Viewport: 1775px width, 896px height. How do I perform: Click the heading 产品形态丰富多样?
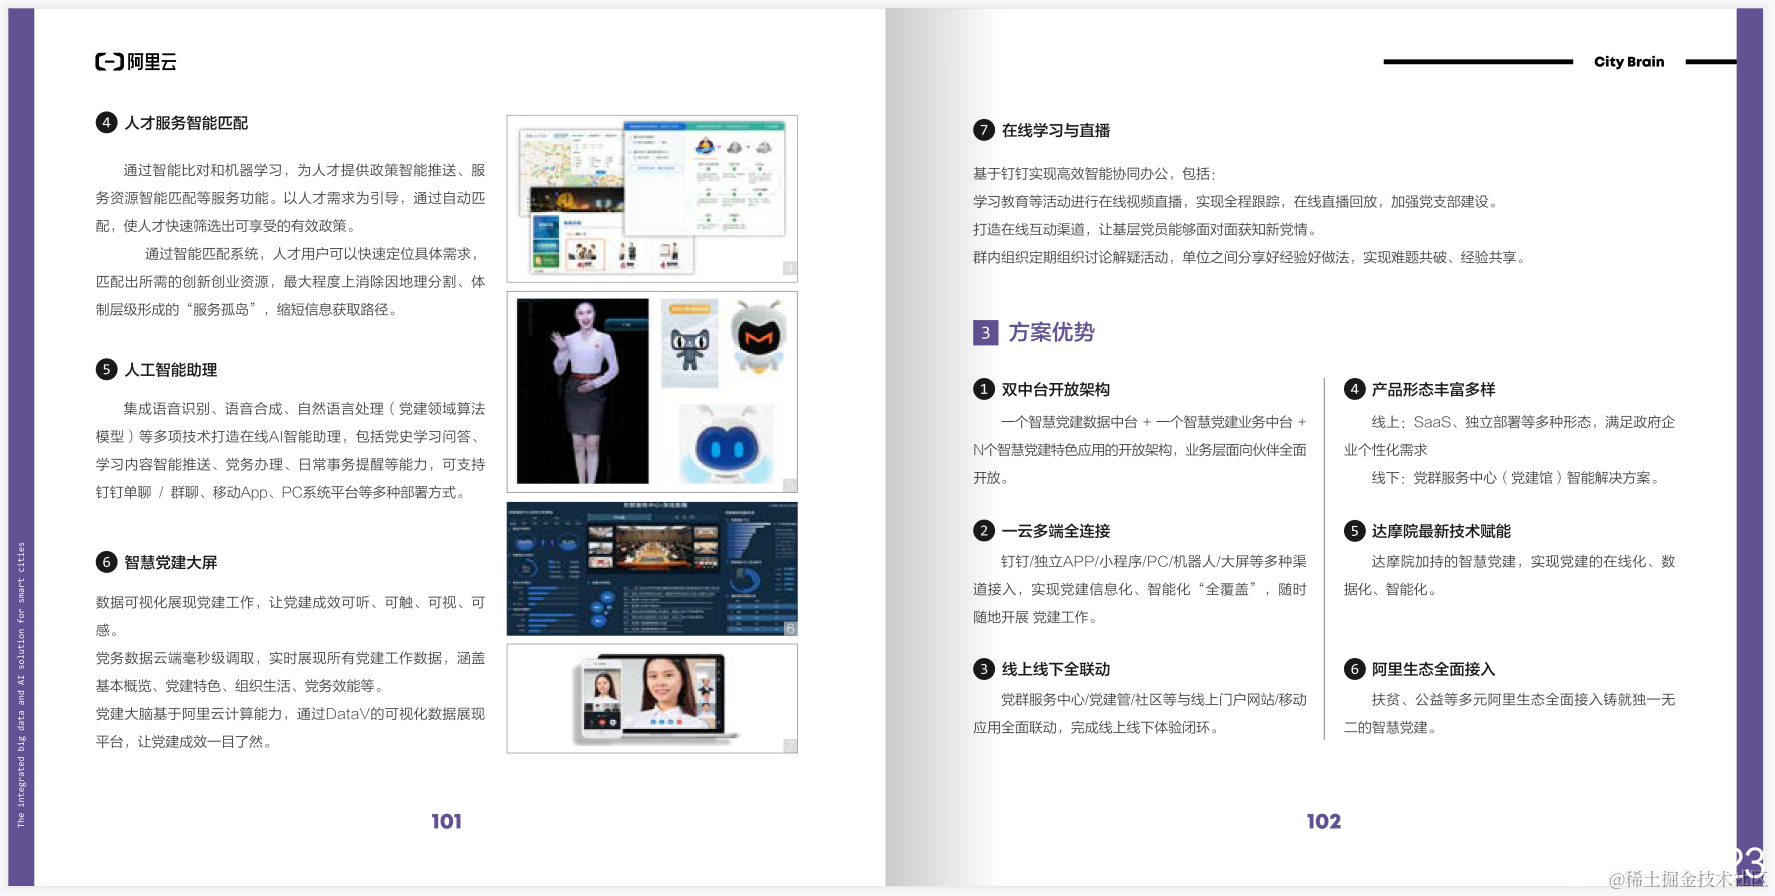(x=1433, y=390)
